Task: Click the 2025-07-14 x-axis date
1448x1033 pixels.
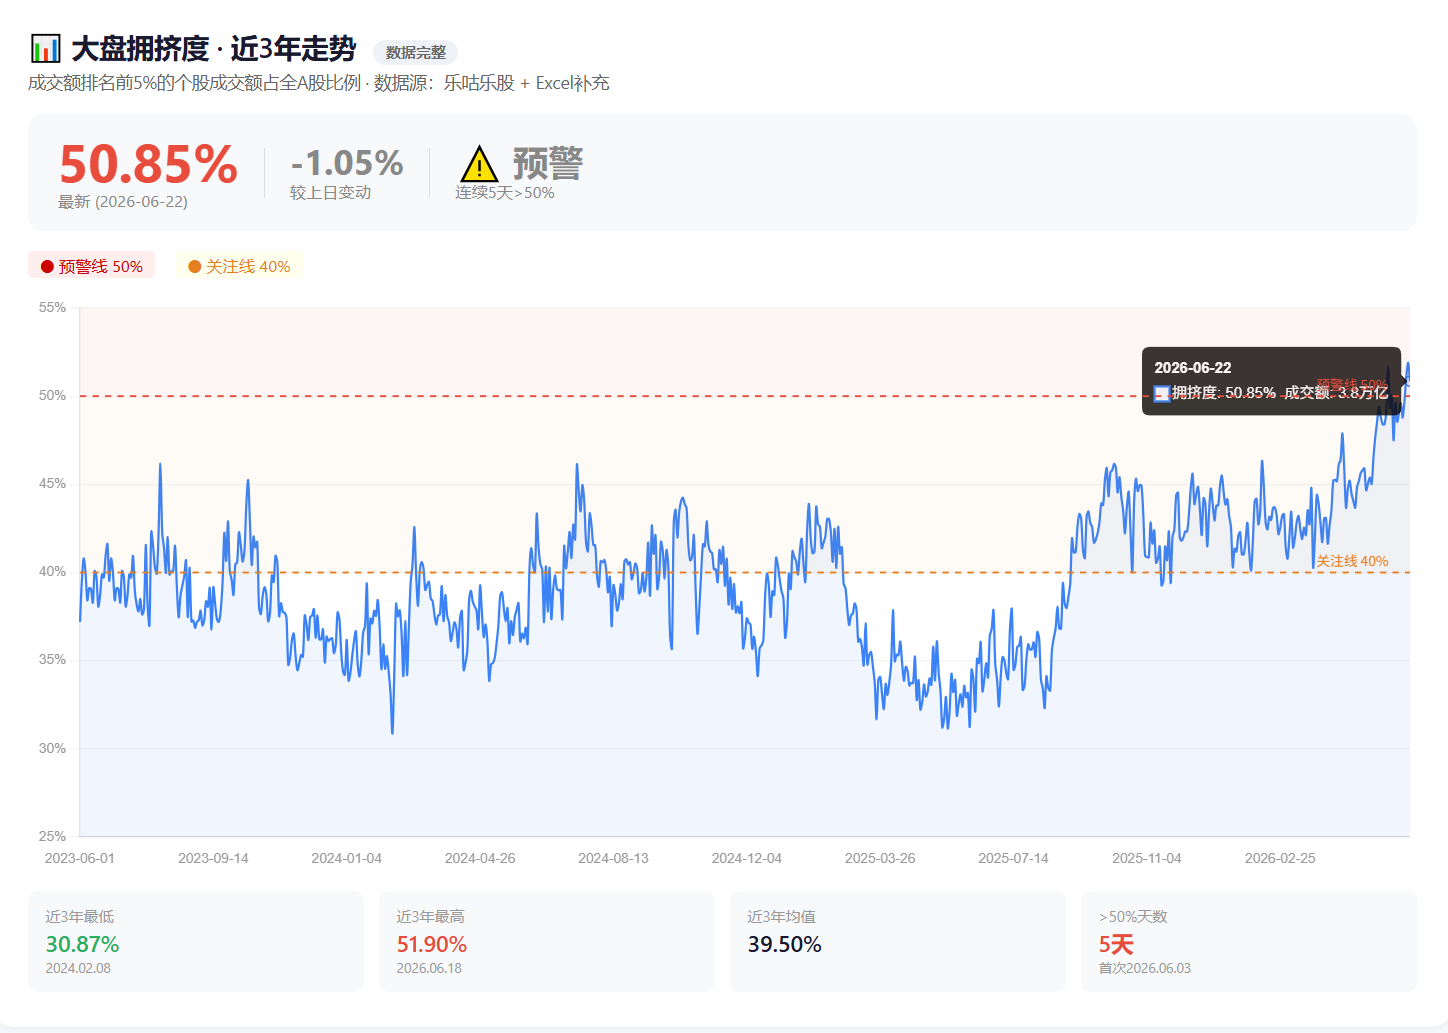Action: click(x=1013, y=858)
